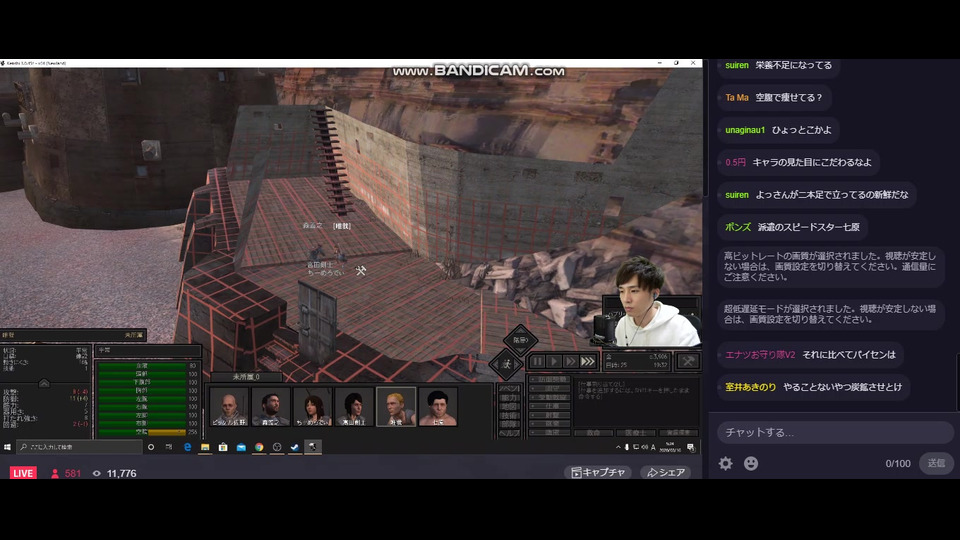Open the ヘルプ help menu
The image size is (960, 540).
point(509,433)
